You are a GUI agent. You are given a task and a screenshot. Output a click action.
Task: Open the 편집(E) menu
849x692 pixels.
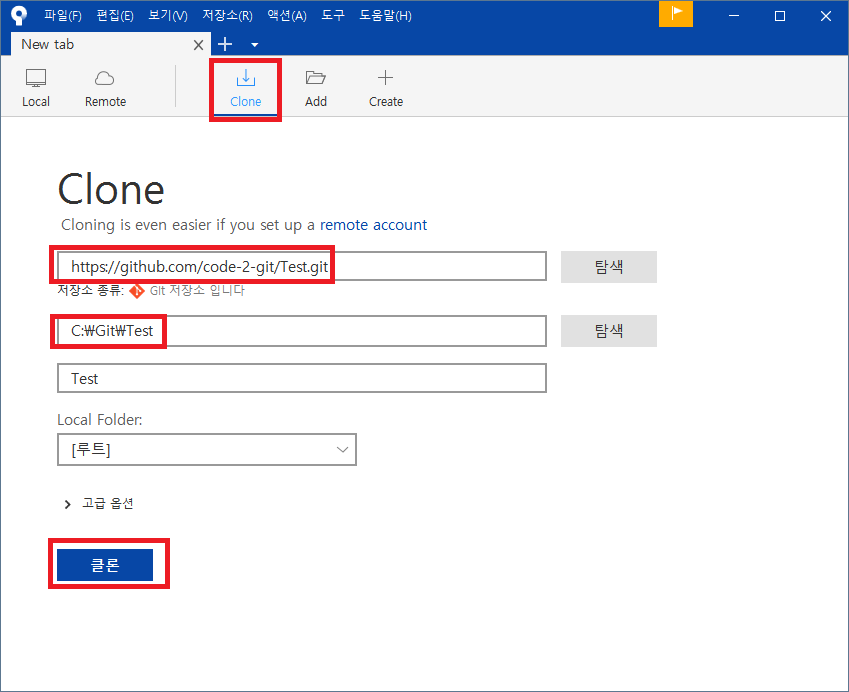[115, 15]
